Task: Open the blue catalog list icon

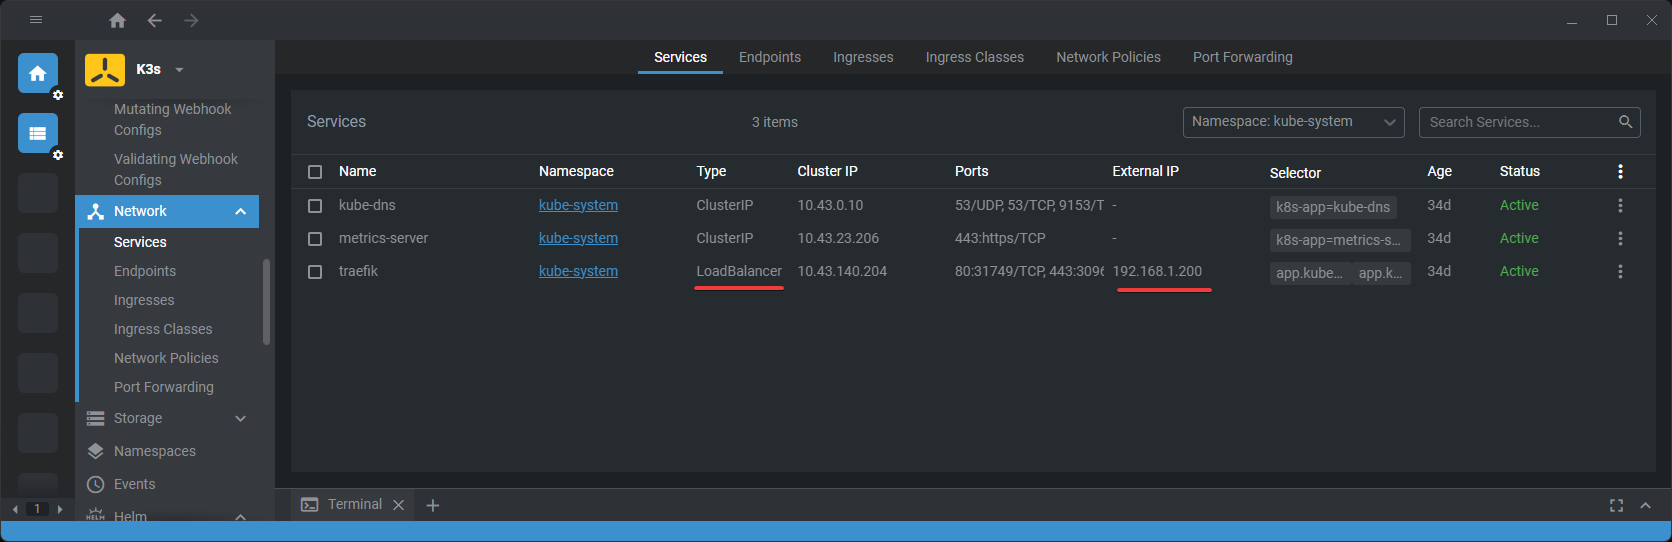Action: point(38,133)
